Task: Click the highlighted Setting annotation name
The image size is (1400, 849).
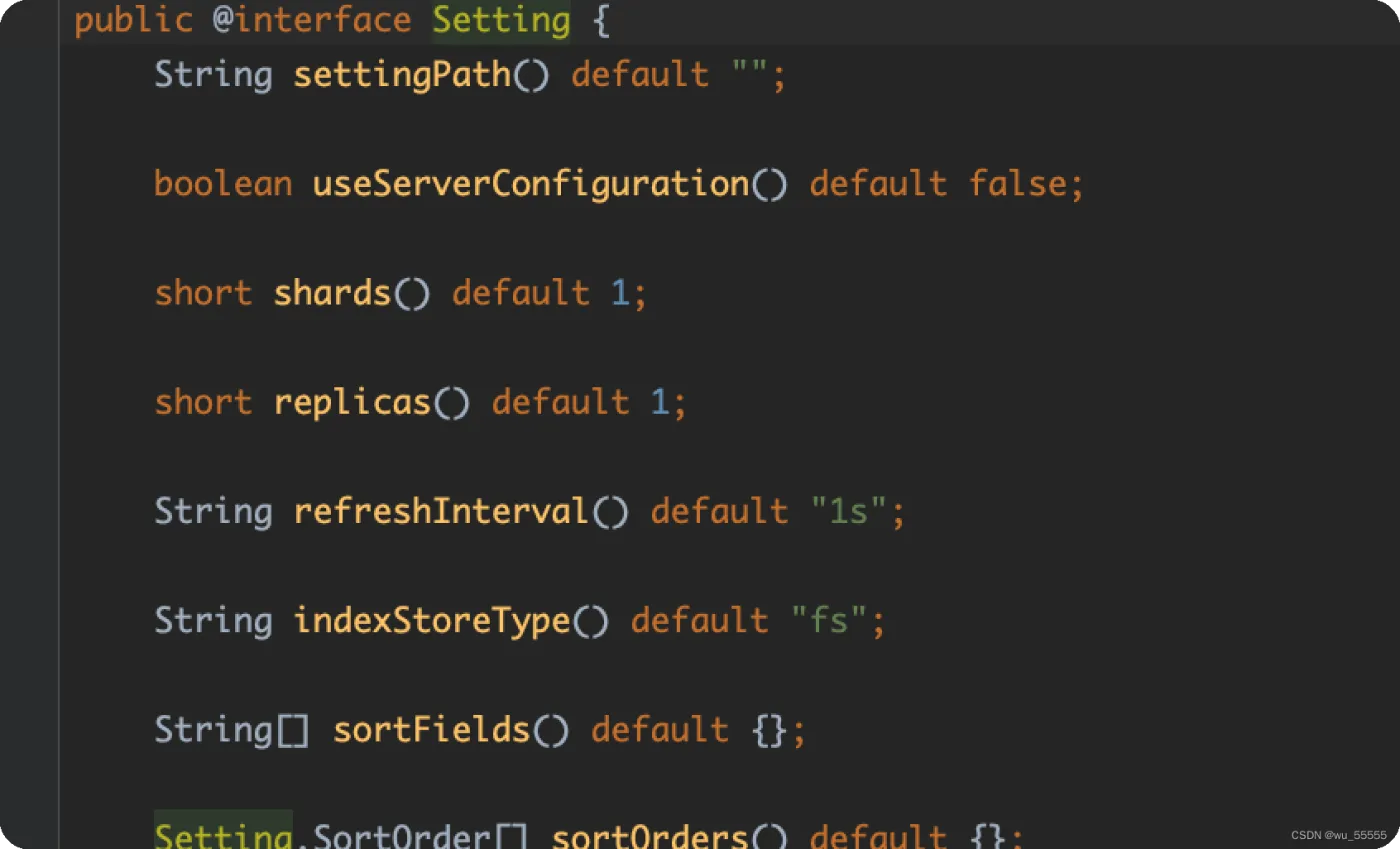Action: point(501,21)
